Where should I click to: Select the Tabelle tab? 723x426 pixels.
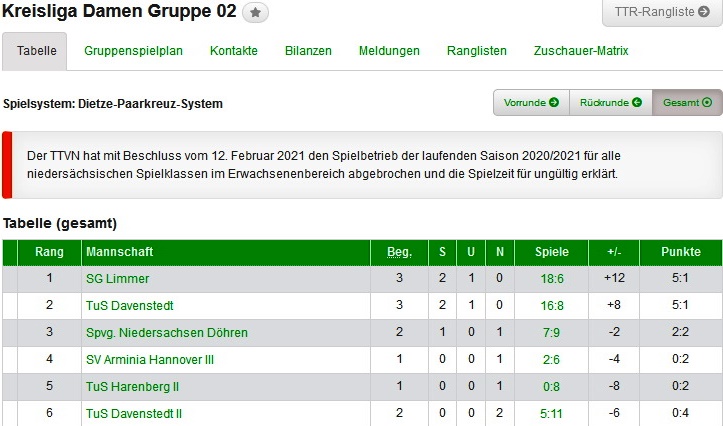click(36, 51)
